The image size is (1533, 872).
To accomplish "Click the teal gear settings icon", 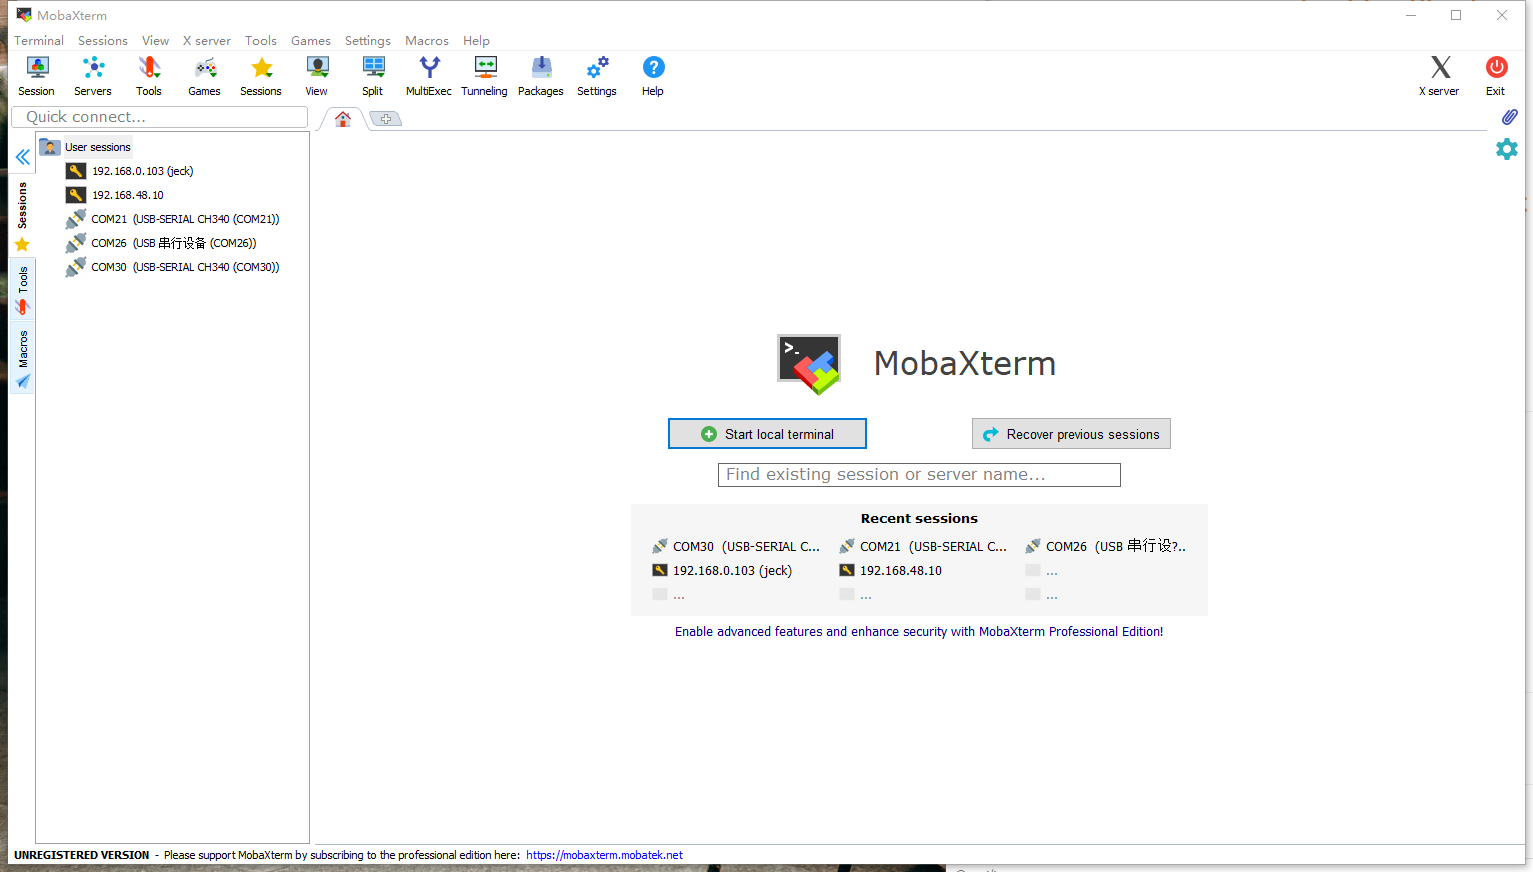I will point(1507,149).
